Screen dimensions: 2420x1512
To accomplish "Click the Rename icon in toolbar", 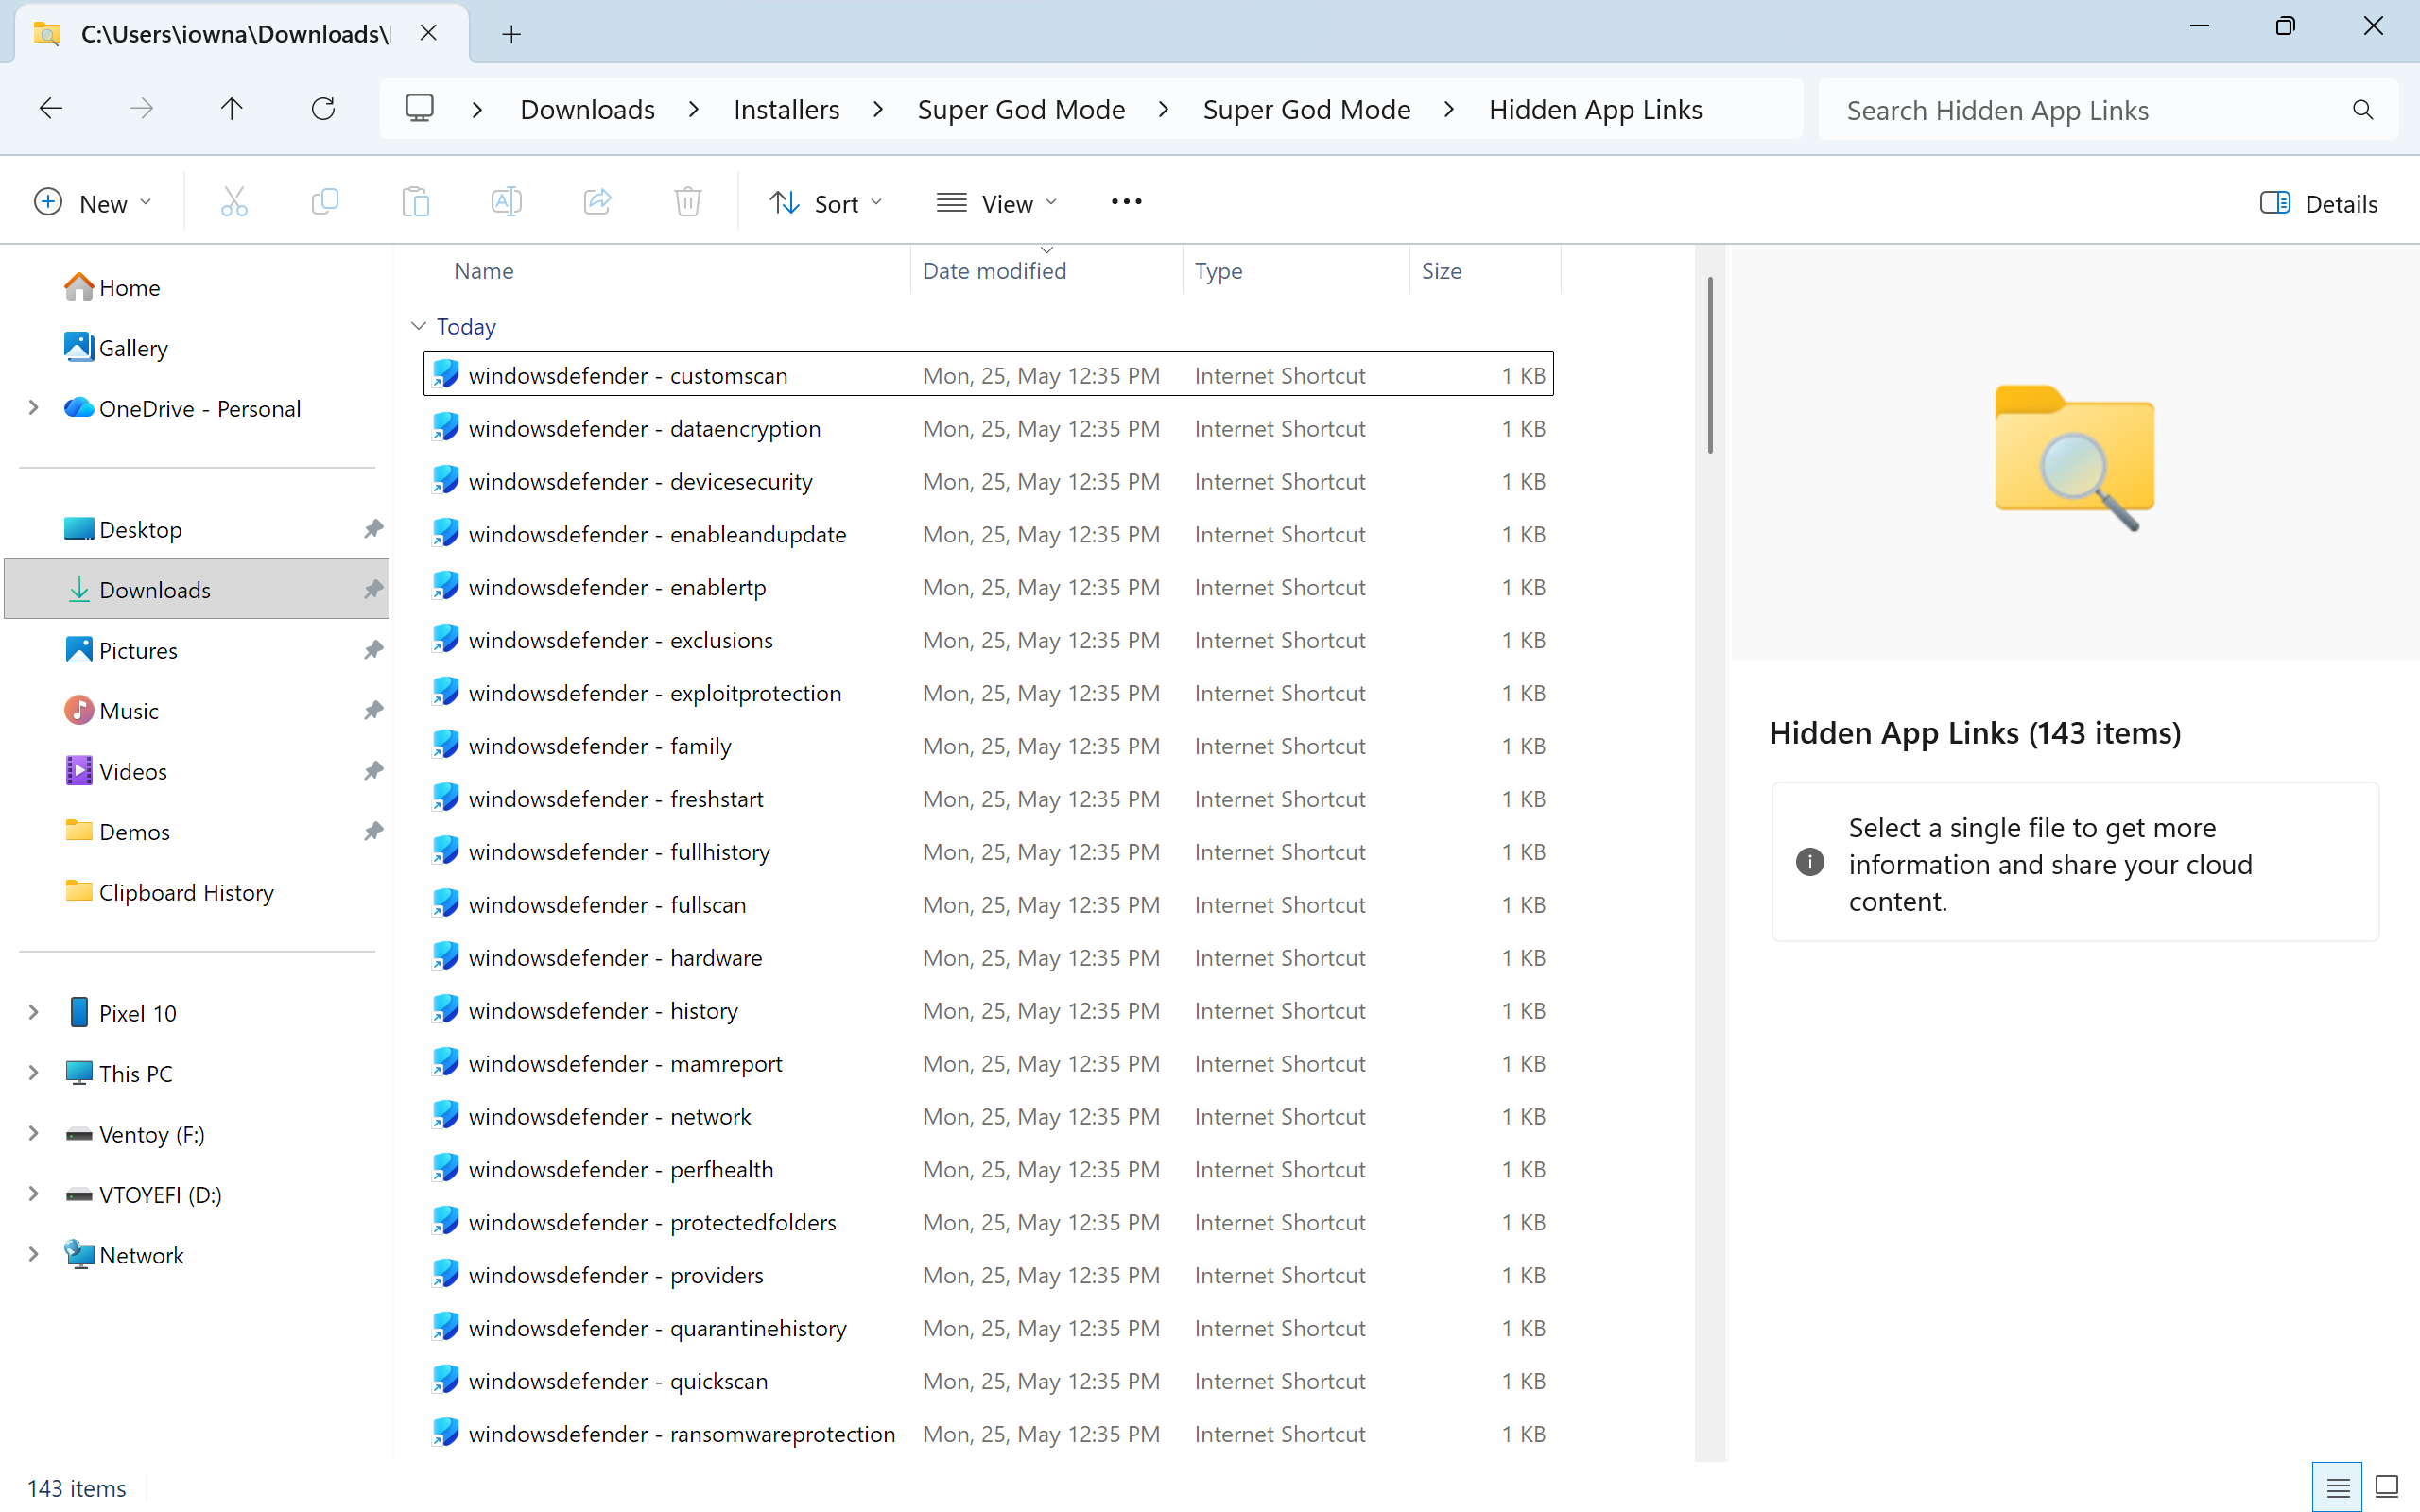I will (507, 203).
